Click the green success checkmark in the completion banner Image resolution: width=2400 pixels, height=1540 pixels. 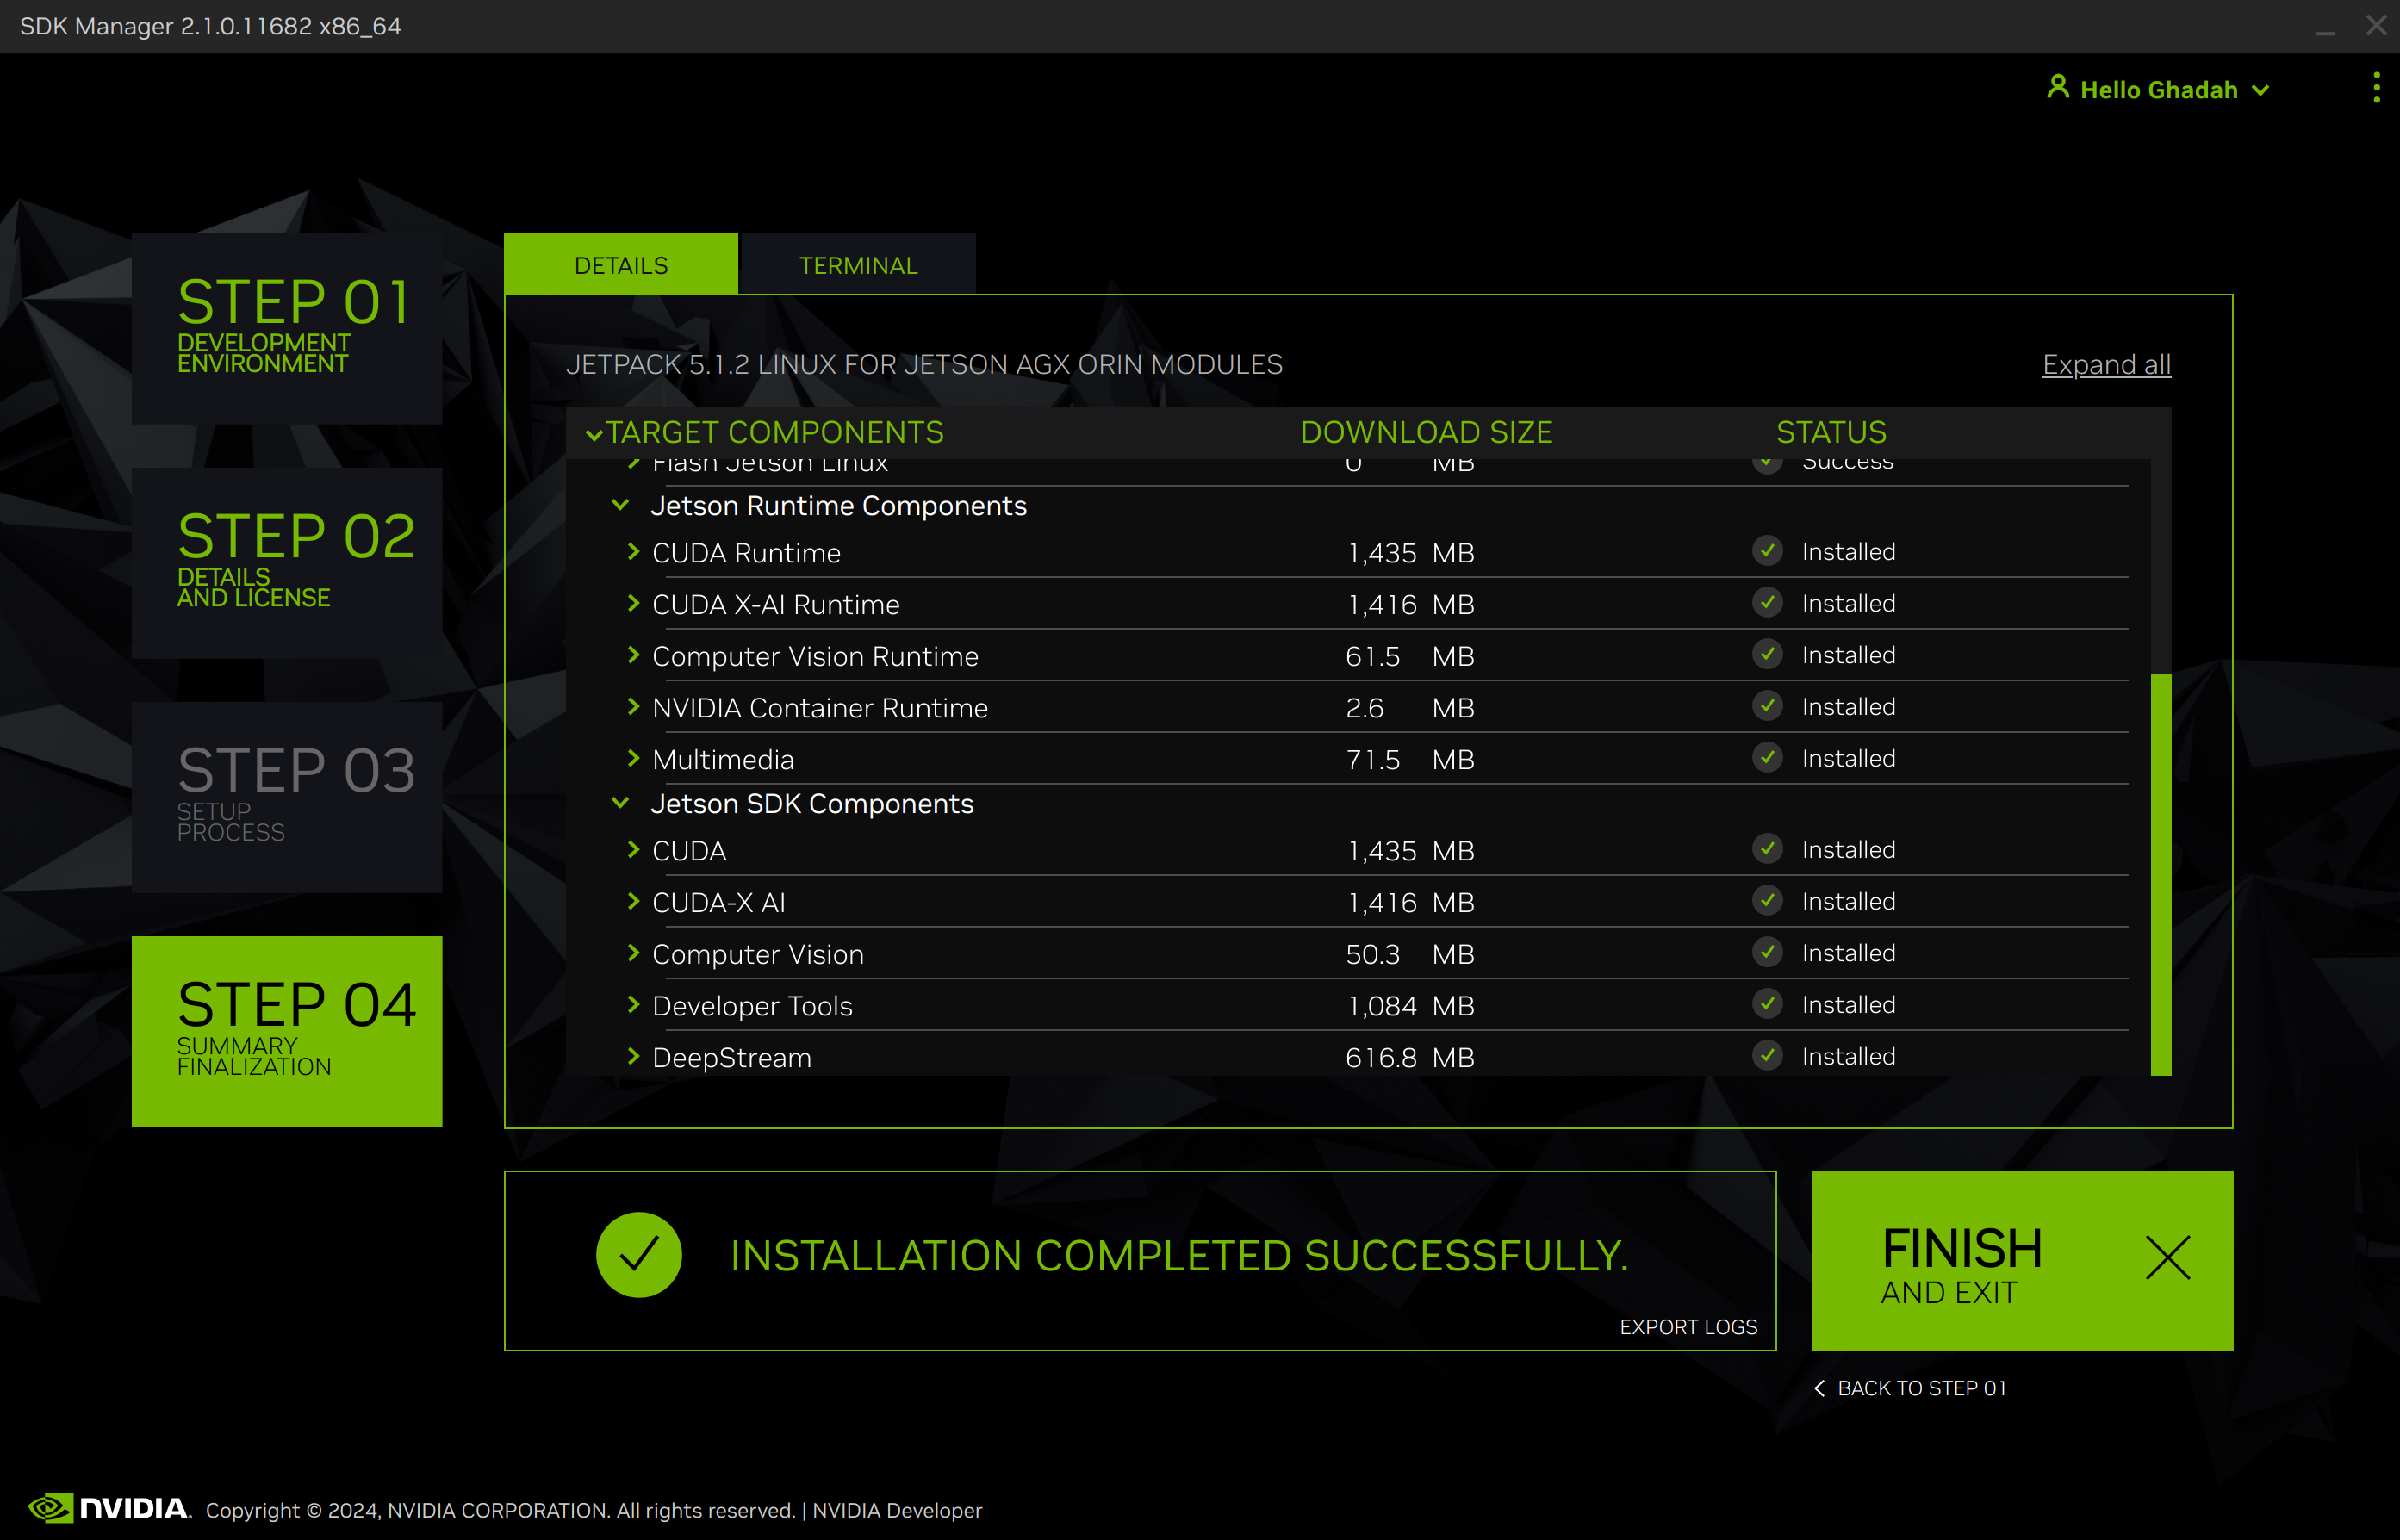point(639,1253)
